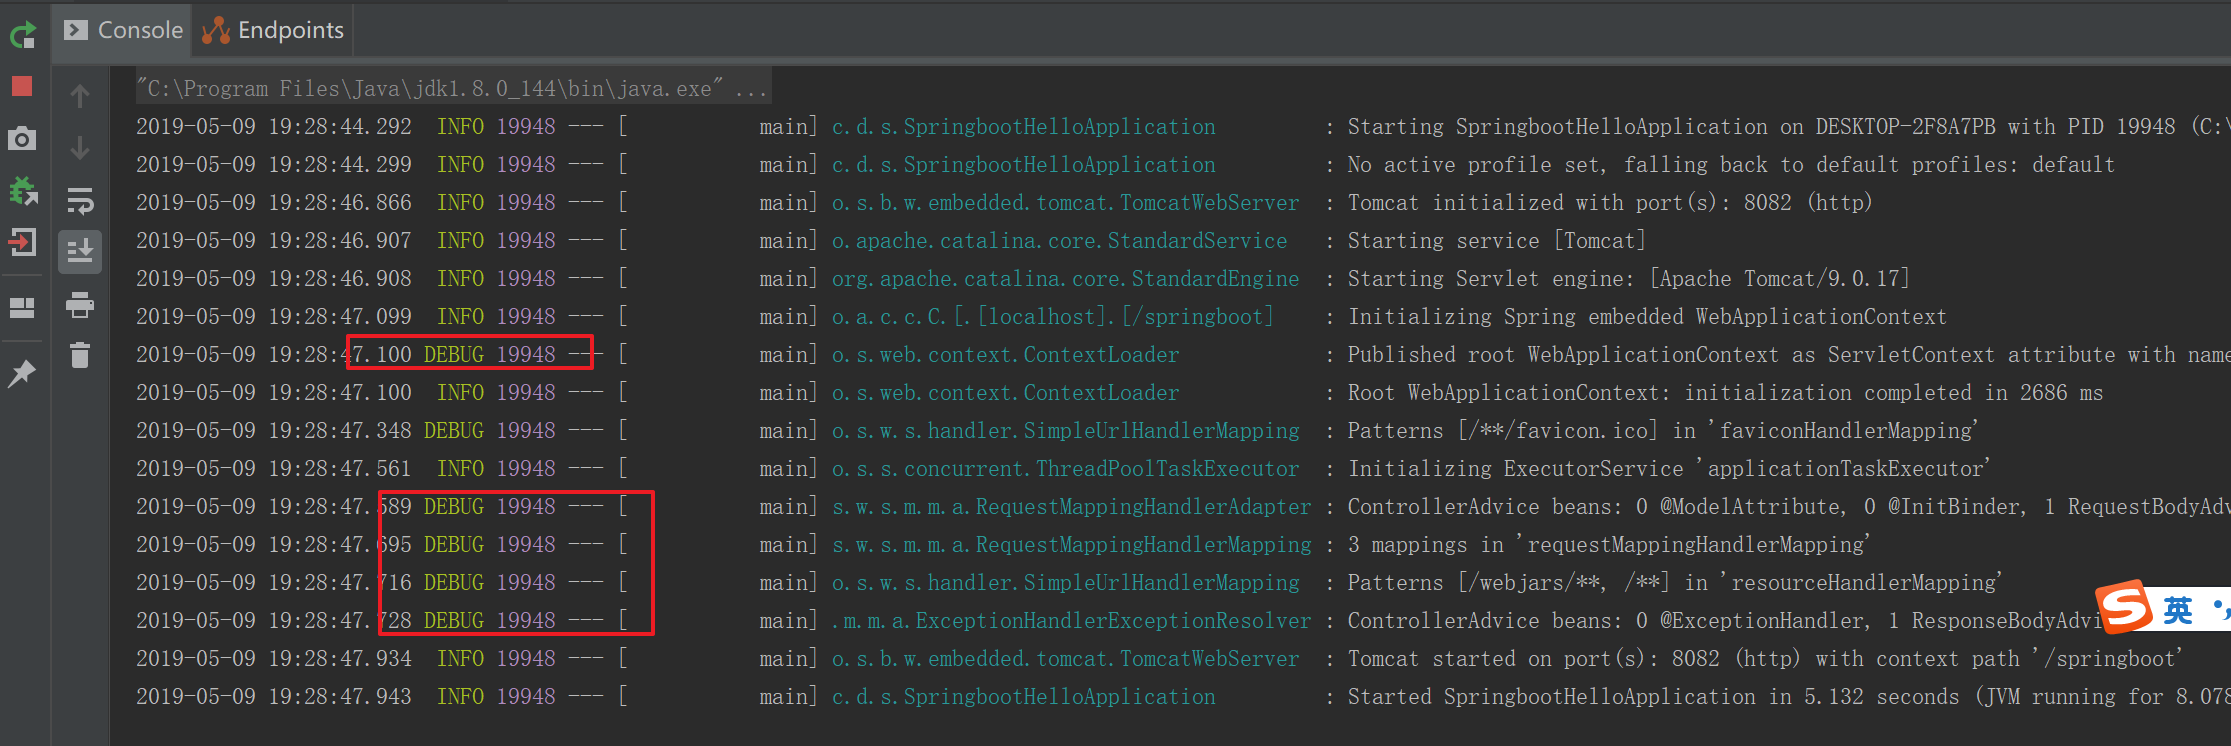
Task: Click the 'Initializing ExecutorService' log message
Action: click(1668, 469)
